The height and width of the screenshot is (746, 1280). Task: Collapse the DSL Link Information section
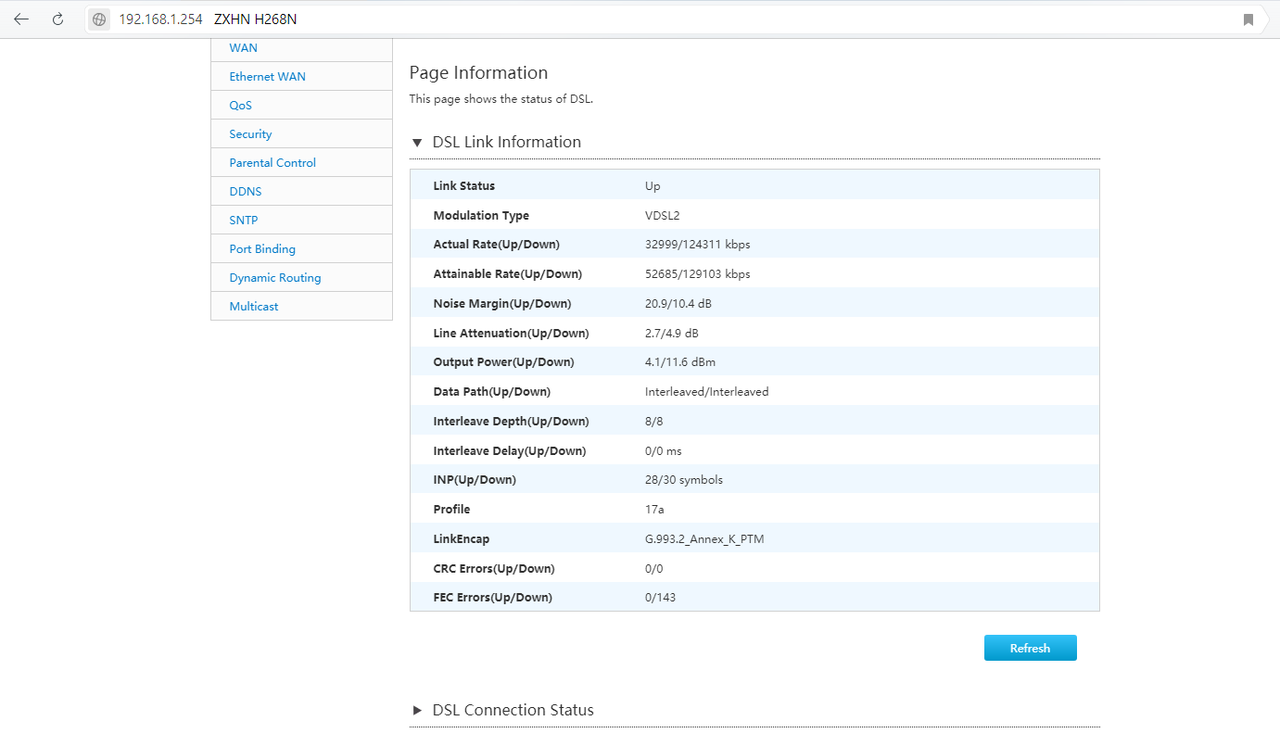[417, 143]
